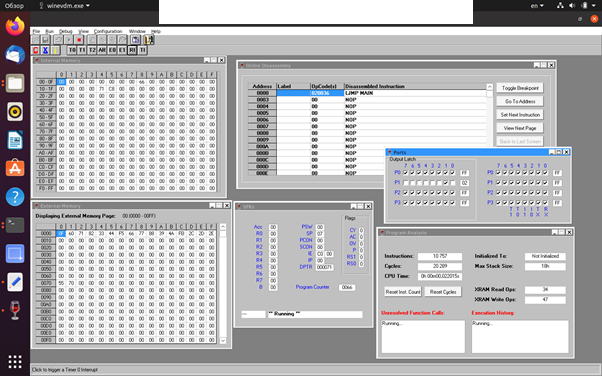Trigger the T1 interrupt button
The height and width of the screenshot is (376, 602).
[x=82, y=50]
